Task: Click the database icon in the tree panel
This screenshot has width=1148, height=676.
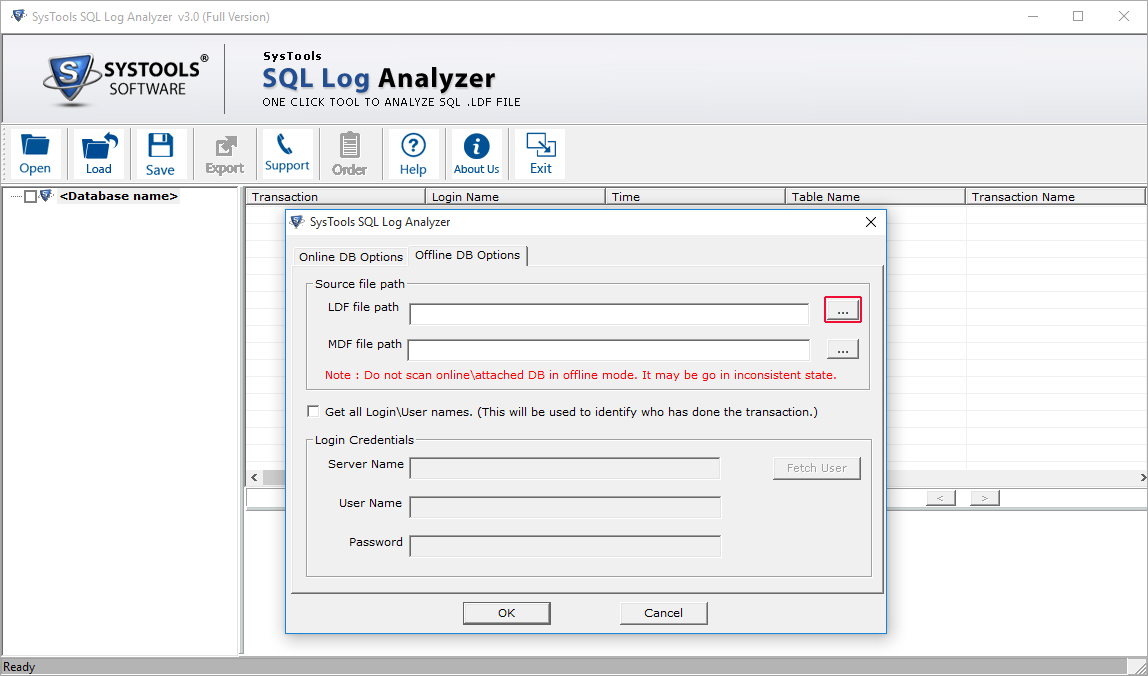Action: pos(47,196)
